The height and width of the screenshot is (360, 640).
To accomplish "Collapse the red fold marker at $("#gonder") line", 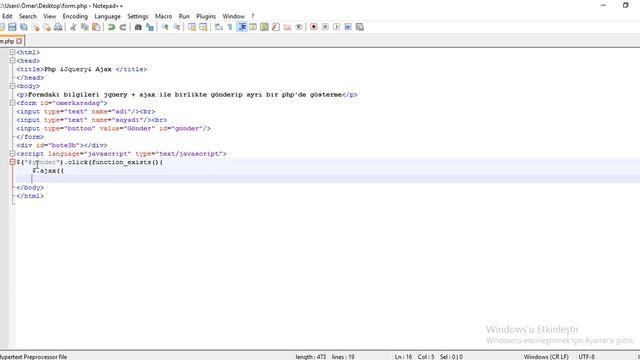I will click(x=12, y=162).
